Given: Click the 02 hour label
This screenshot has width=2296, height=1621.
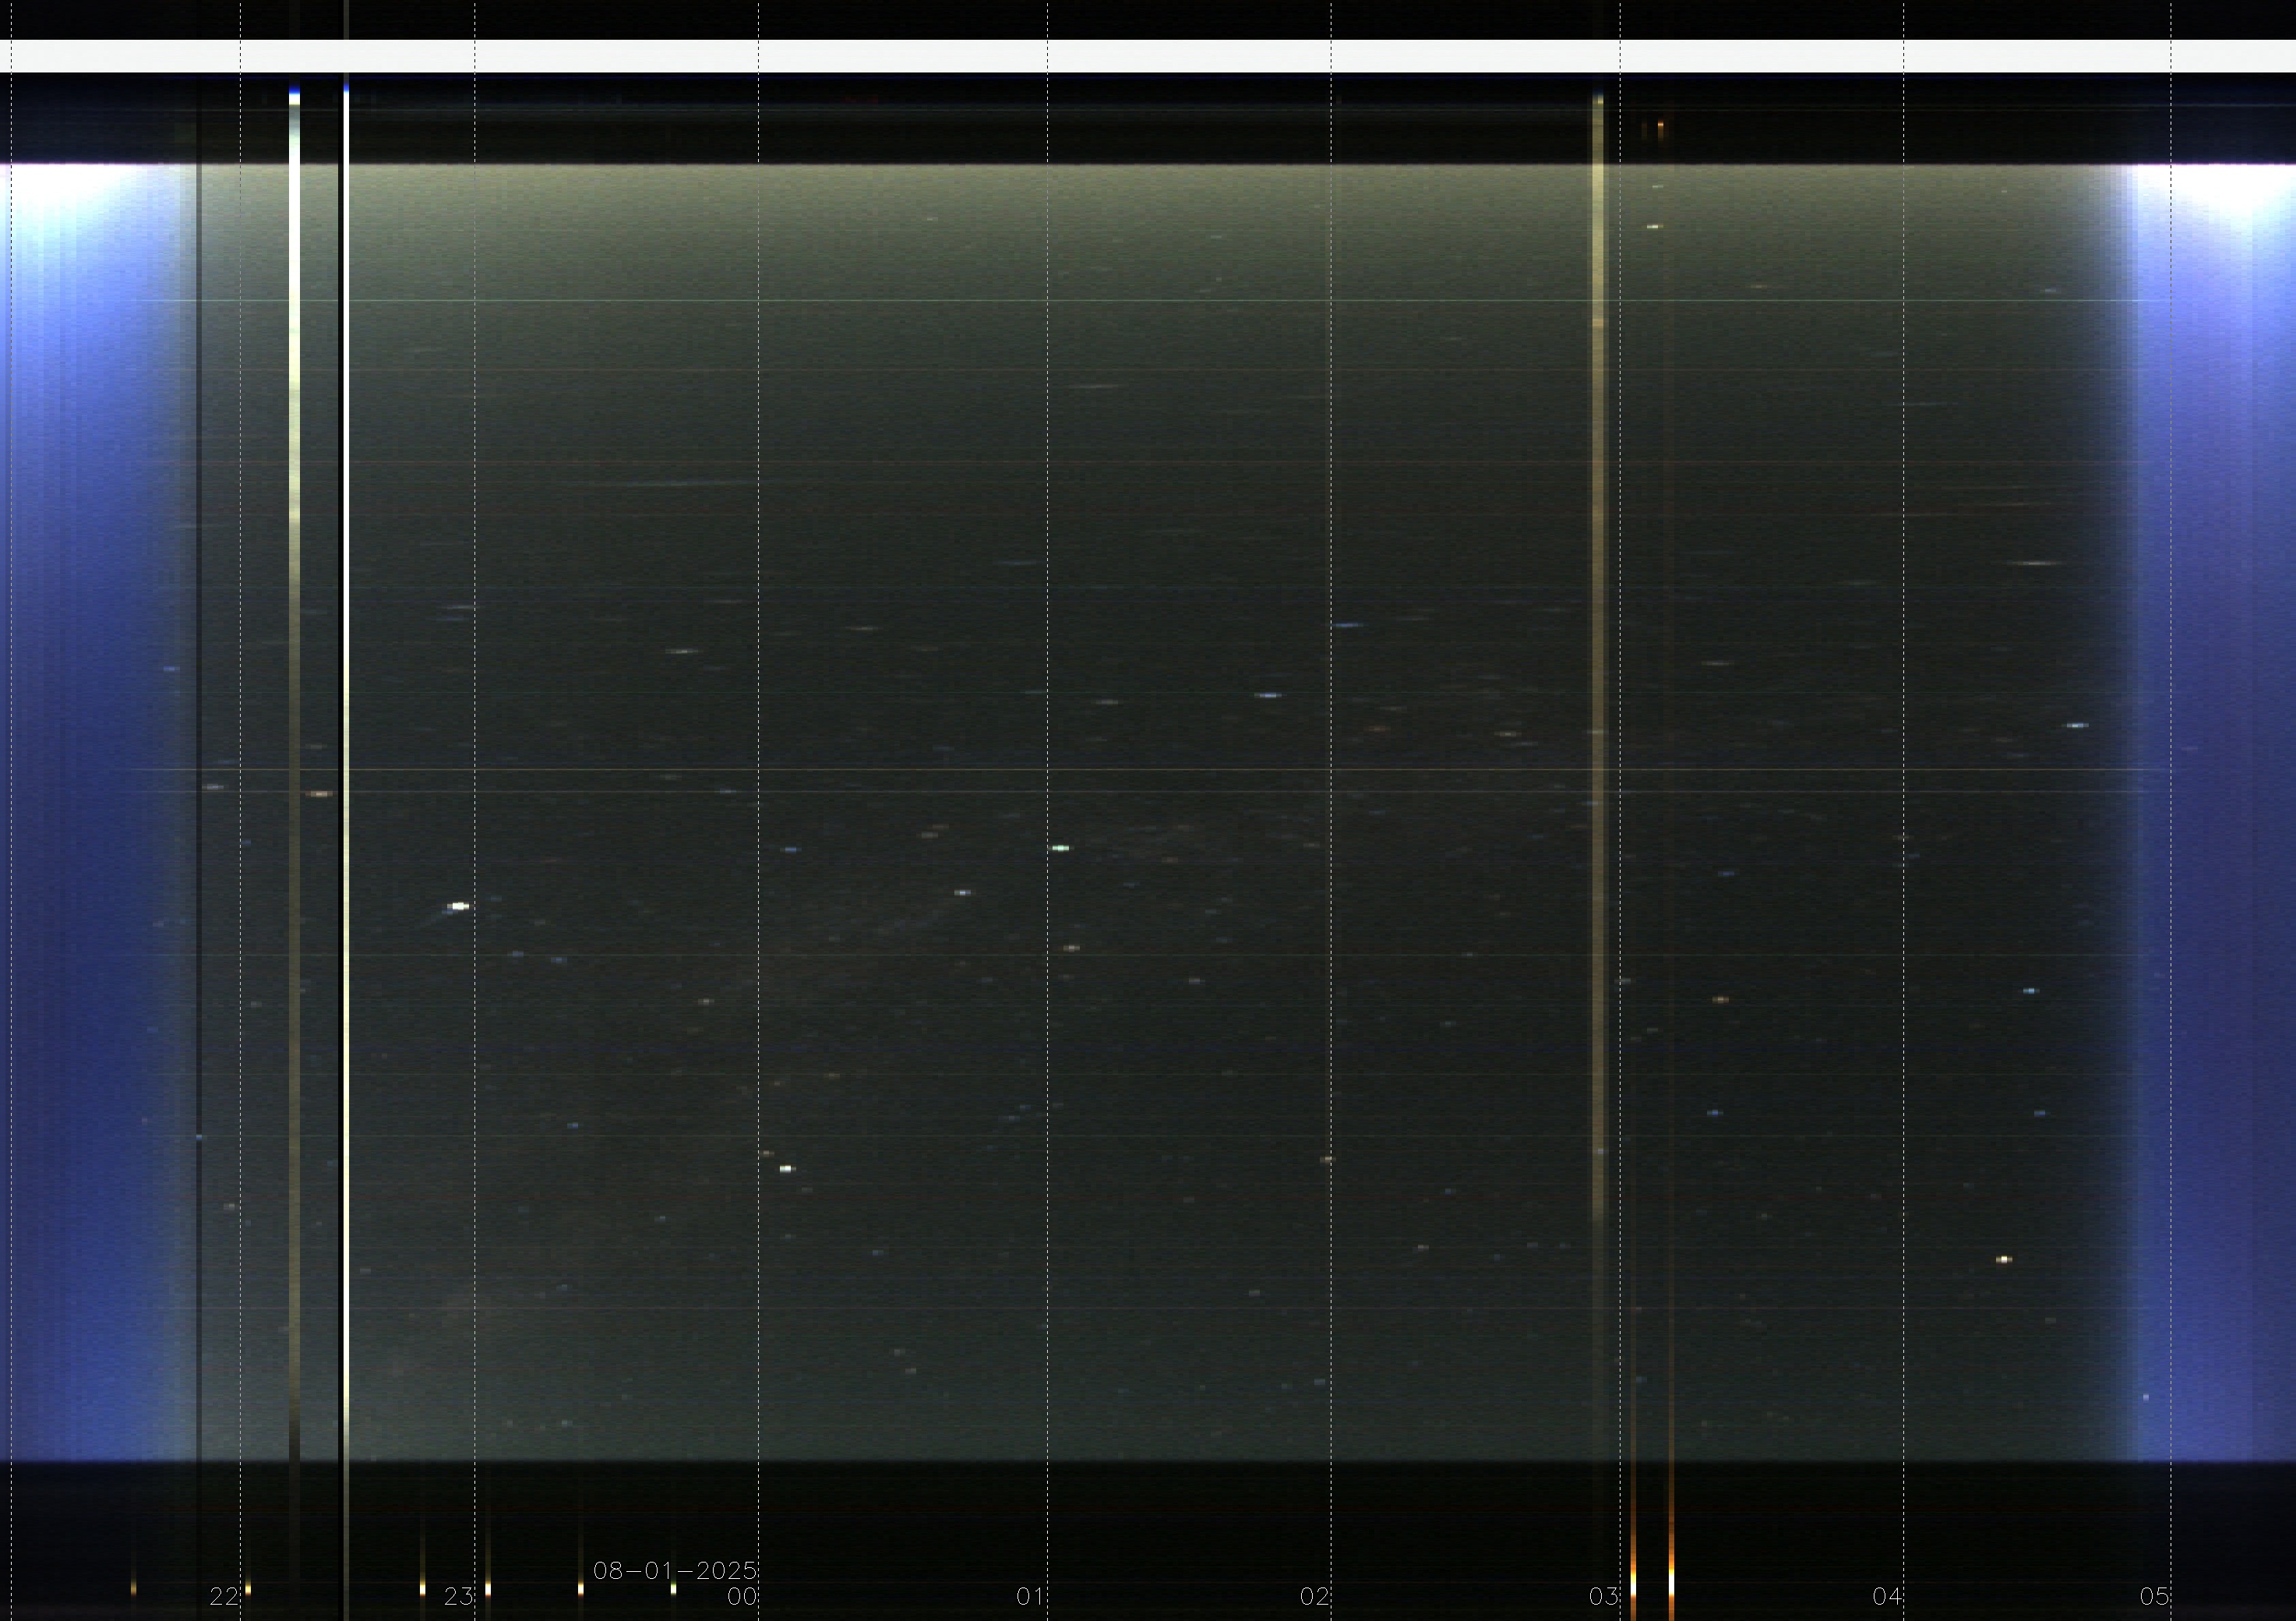Looking at the screenshot, I should coord(1314,1597).
